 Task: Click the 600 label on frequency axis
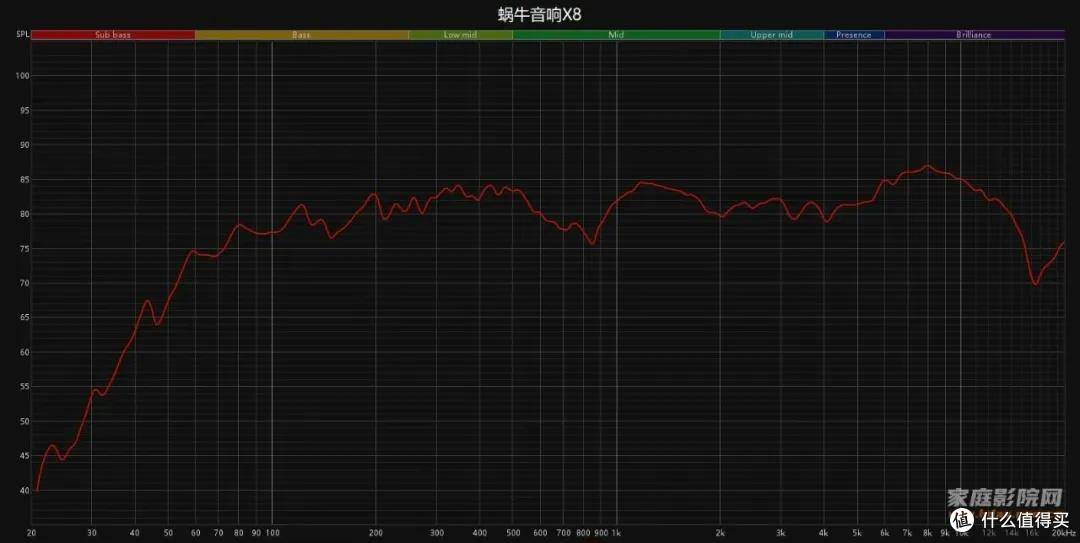540,533
